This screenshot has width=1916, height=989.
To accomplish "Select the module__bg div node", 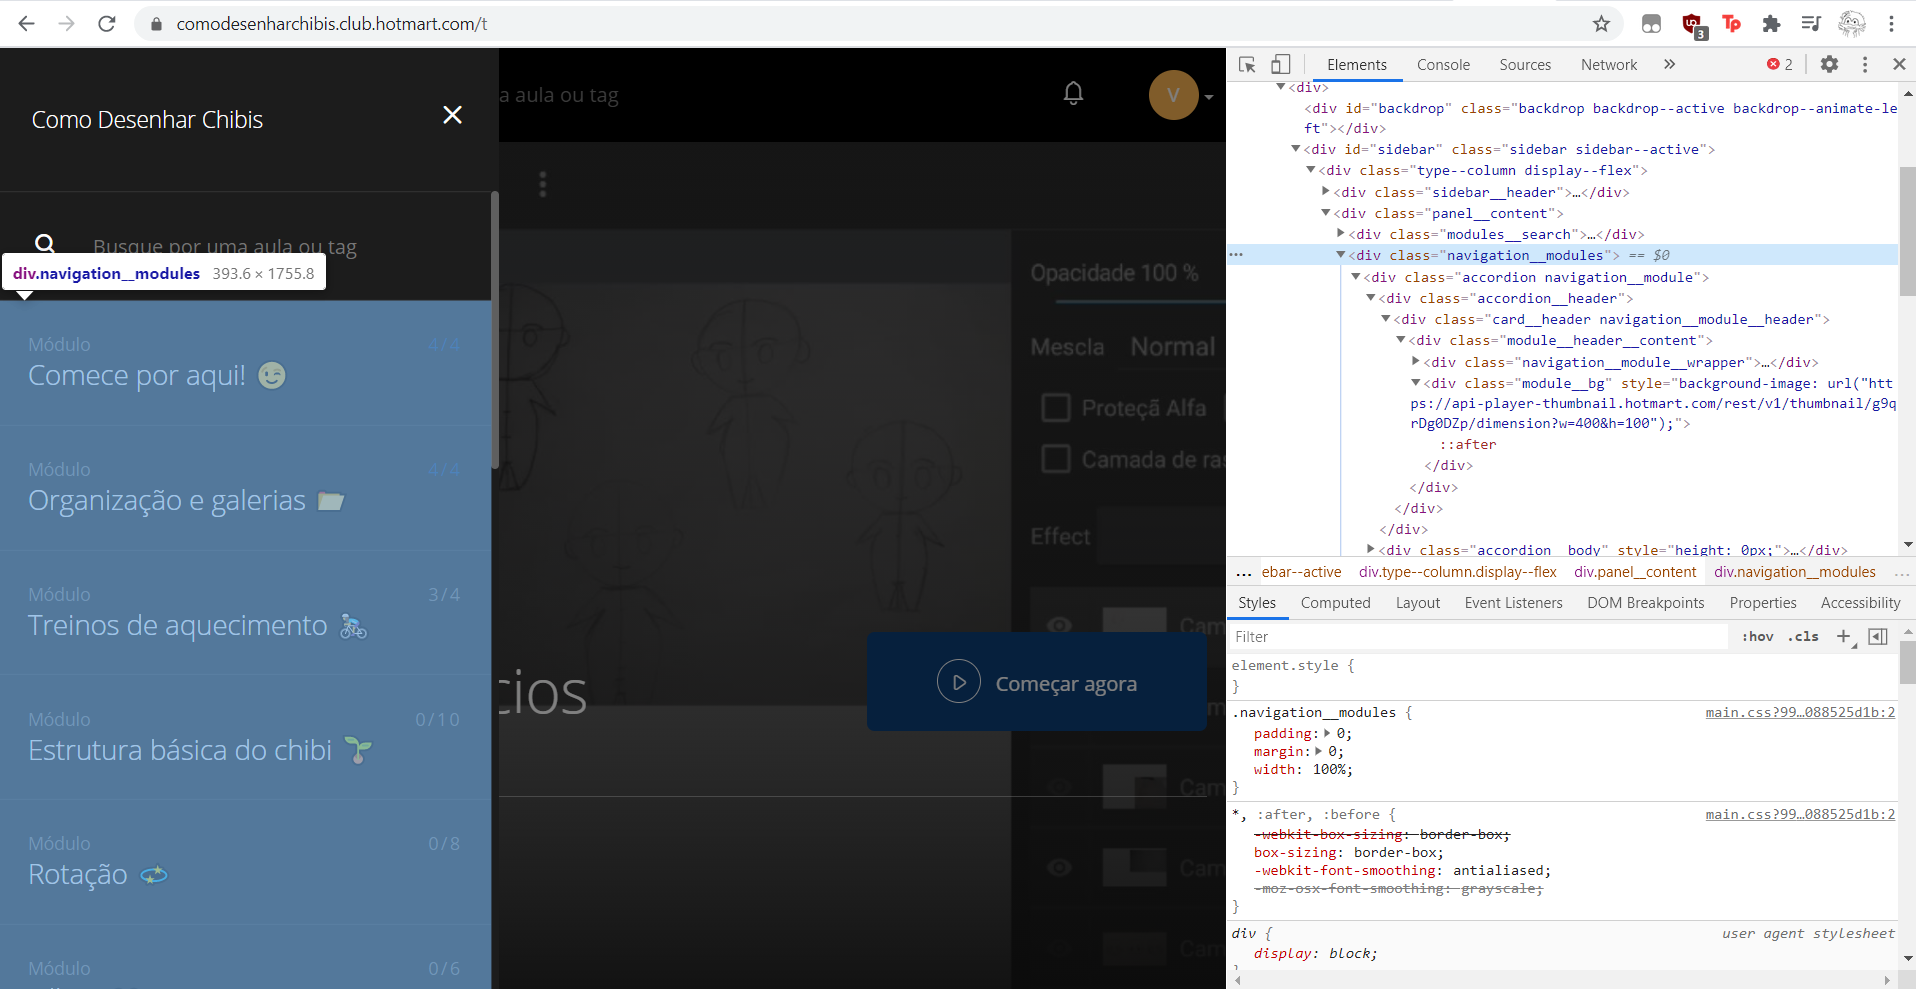I will [1655, 403].
